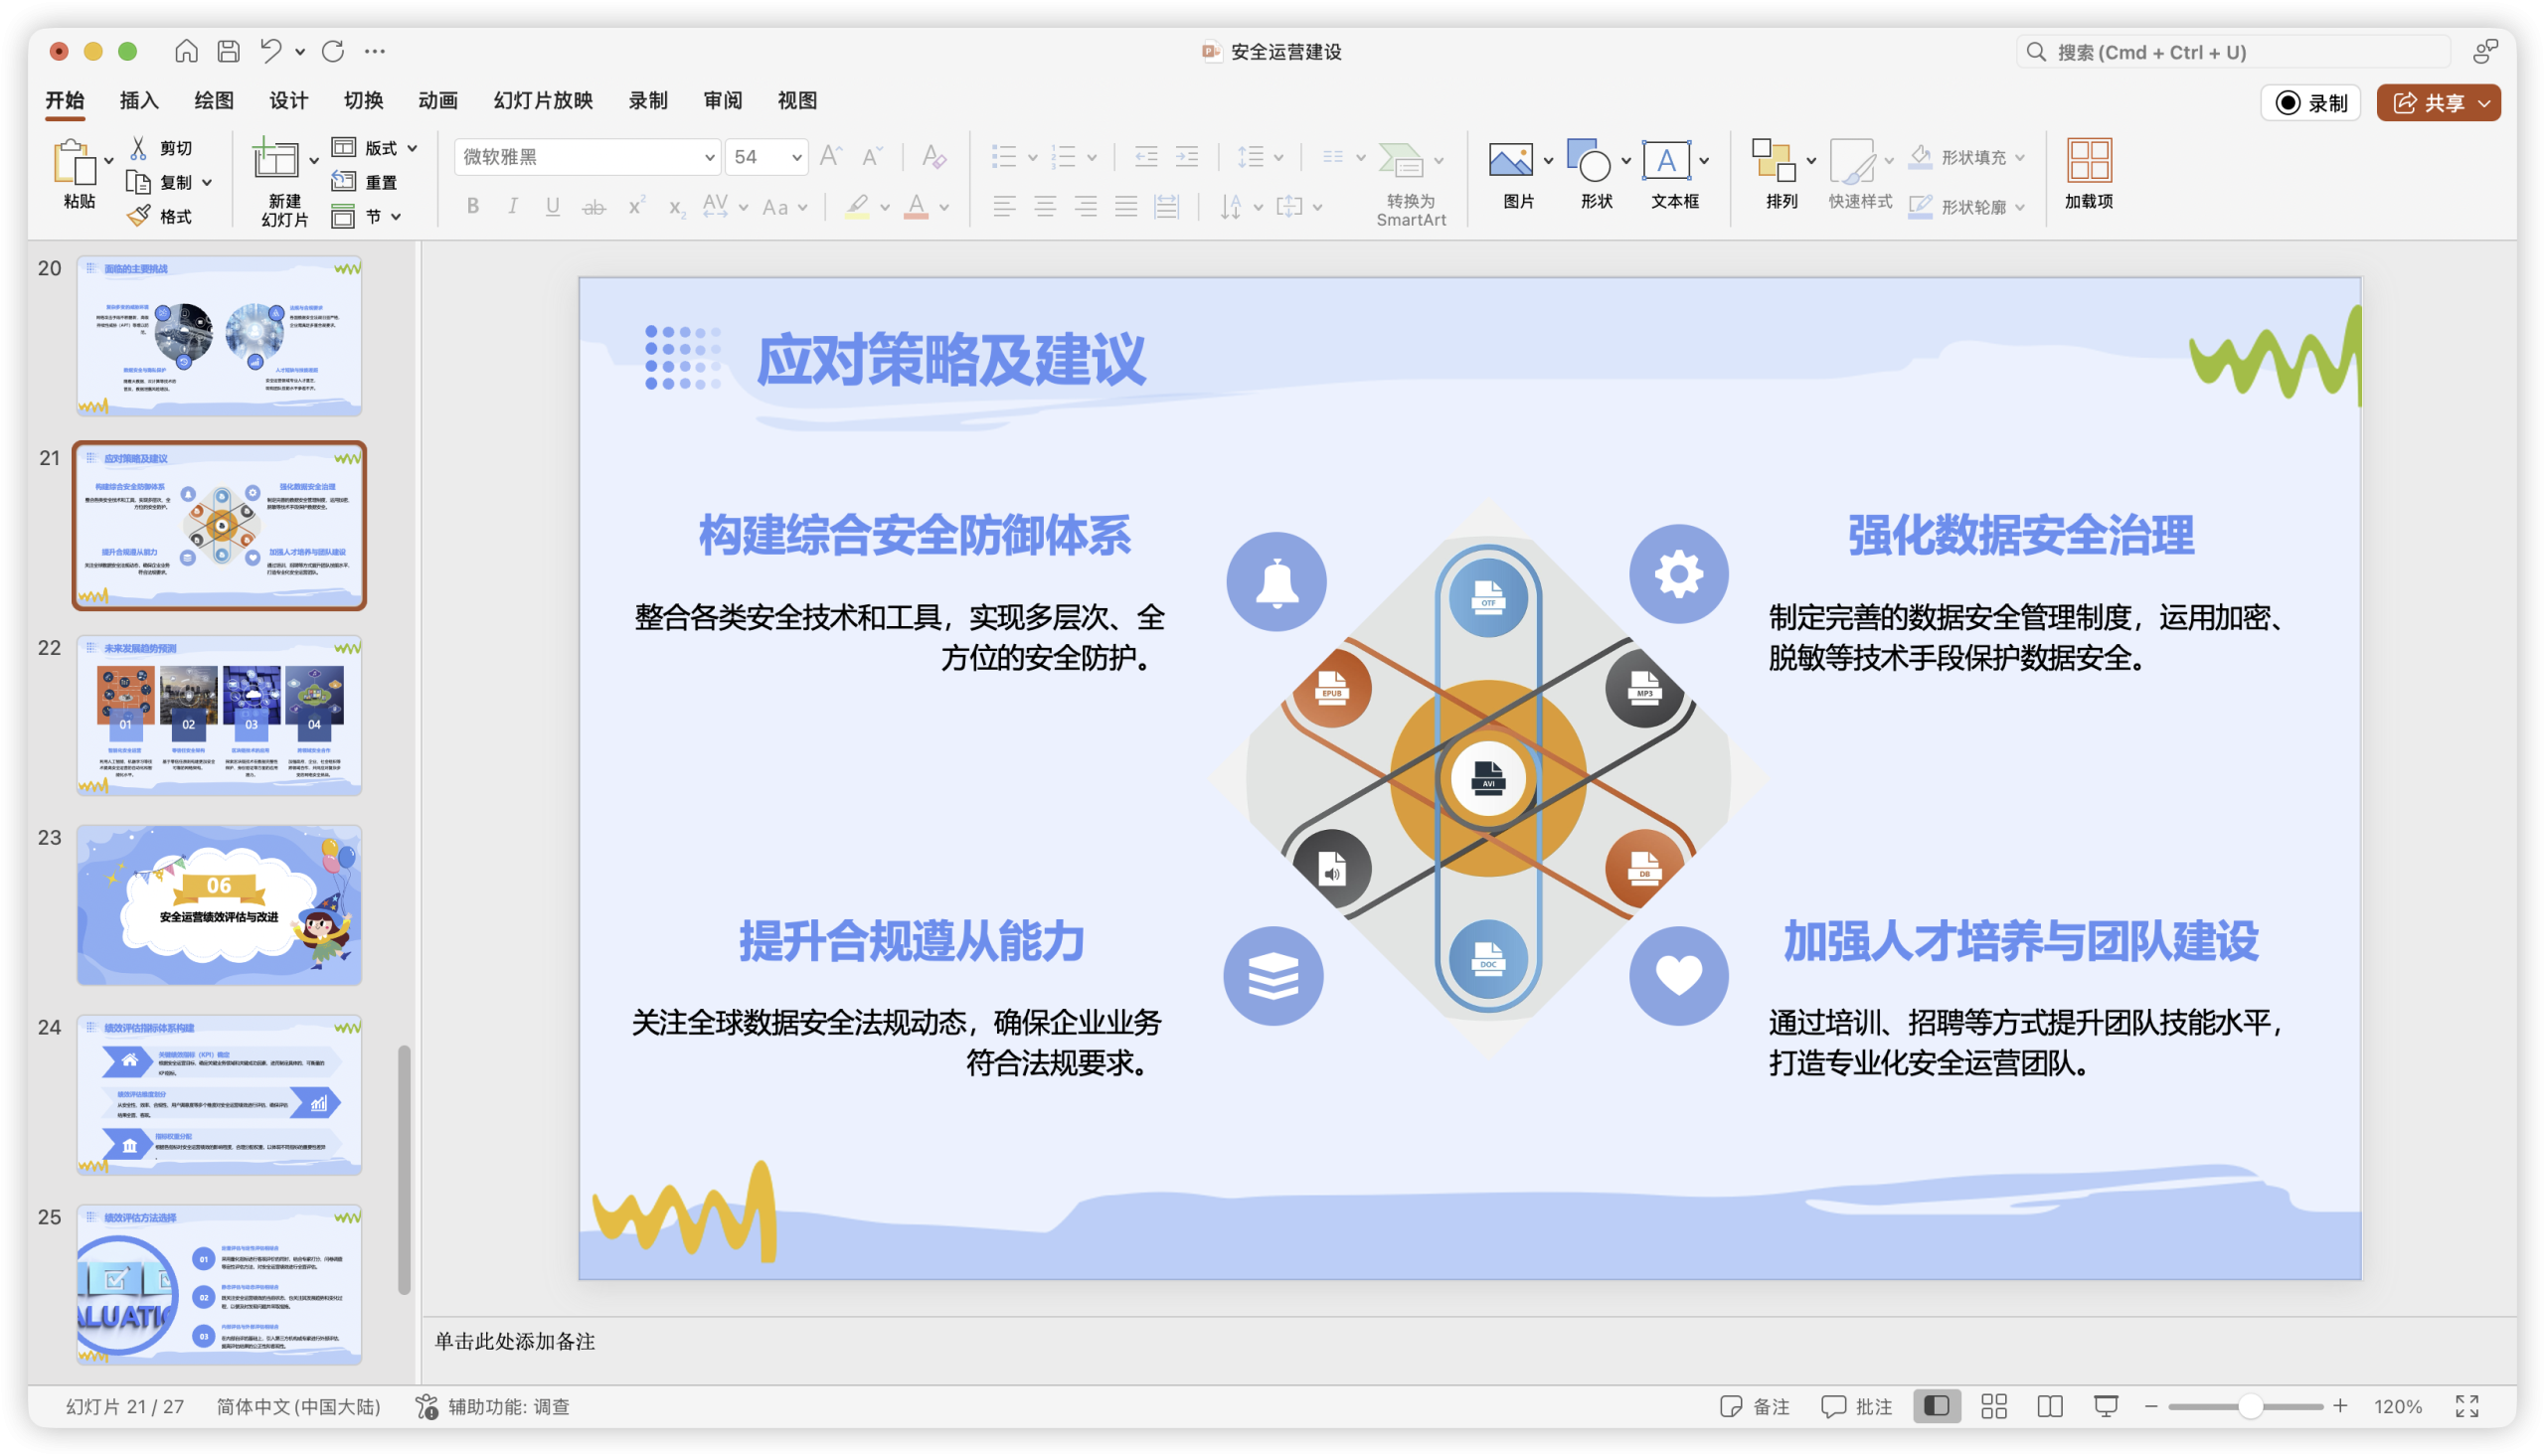The height and width of the screenshot is (1456, 2545).
Task: Toggle the 备注 notes pane
Action: [x=1754, y=1406]
